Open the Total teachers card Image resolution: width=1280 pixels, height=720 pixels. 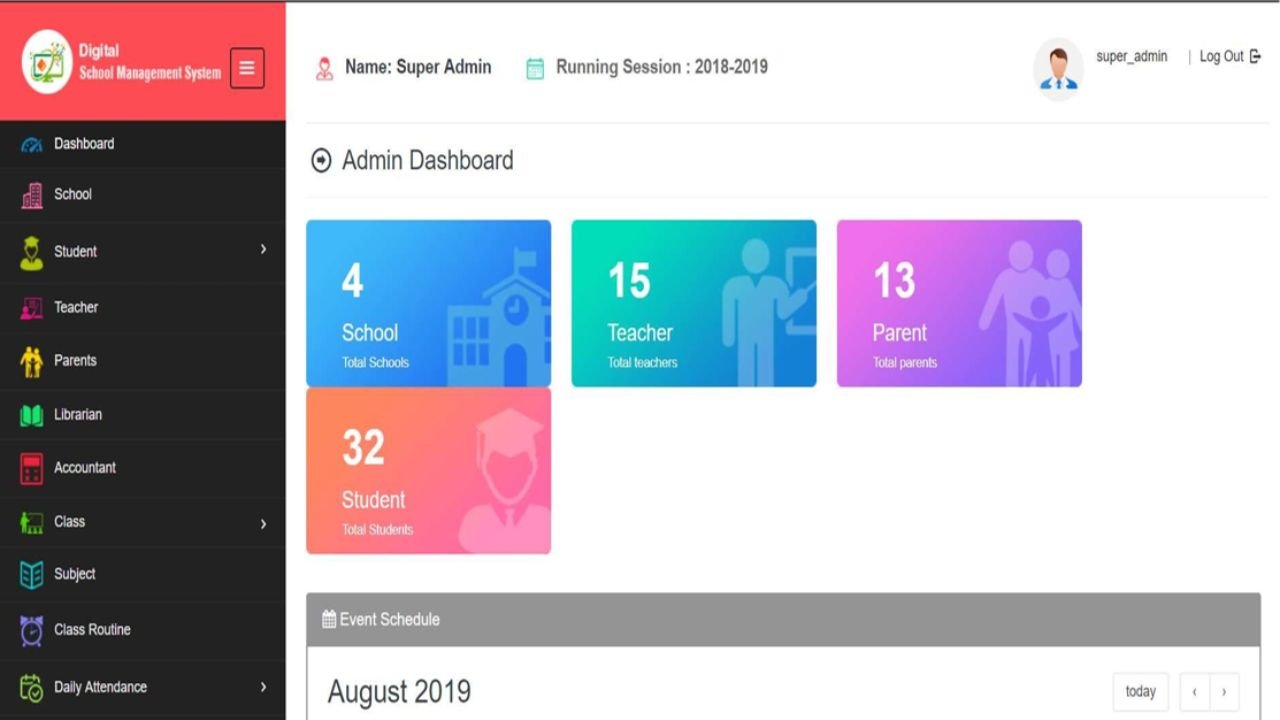pyautogui.click(x=693, y=303)
